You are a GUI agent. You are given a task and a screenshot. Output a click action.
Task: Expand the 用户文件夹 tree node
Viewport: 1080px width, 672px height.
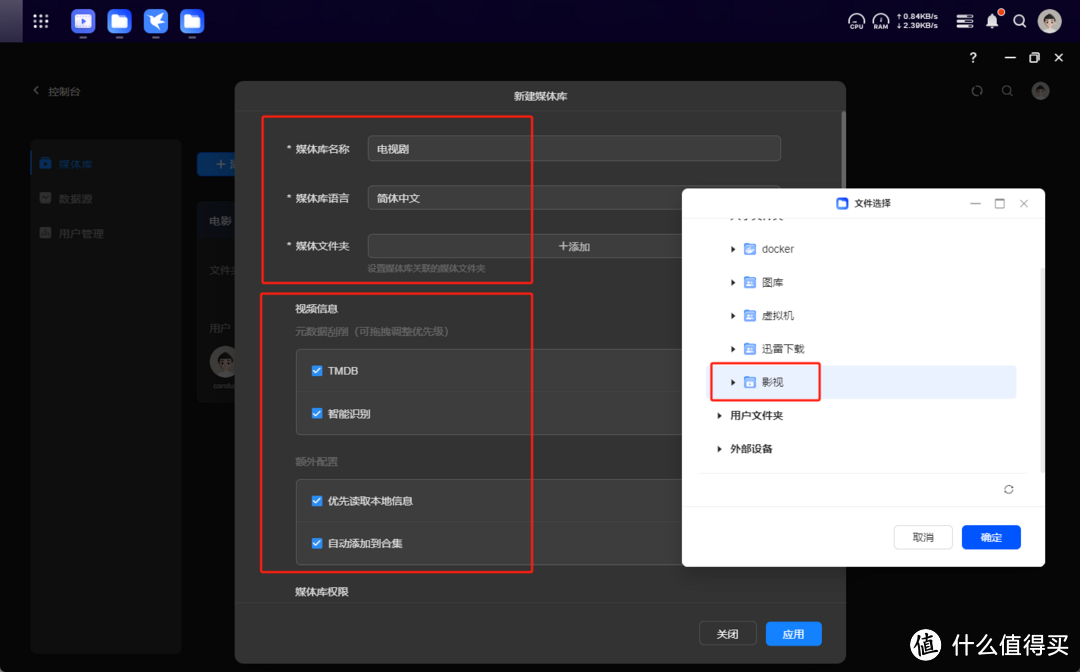click(719, 416)
